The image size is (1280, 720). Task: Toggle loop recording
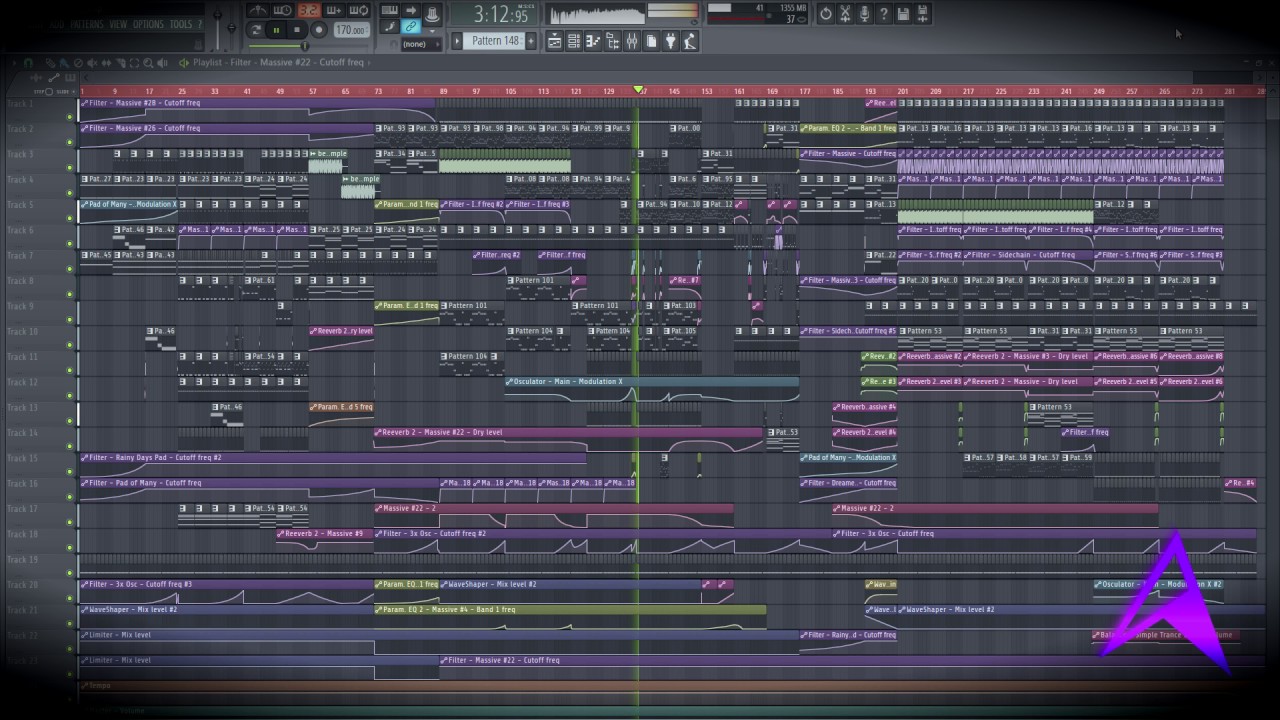(359, 10)
